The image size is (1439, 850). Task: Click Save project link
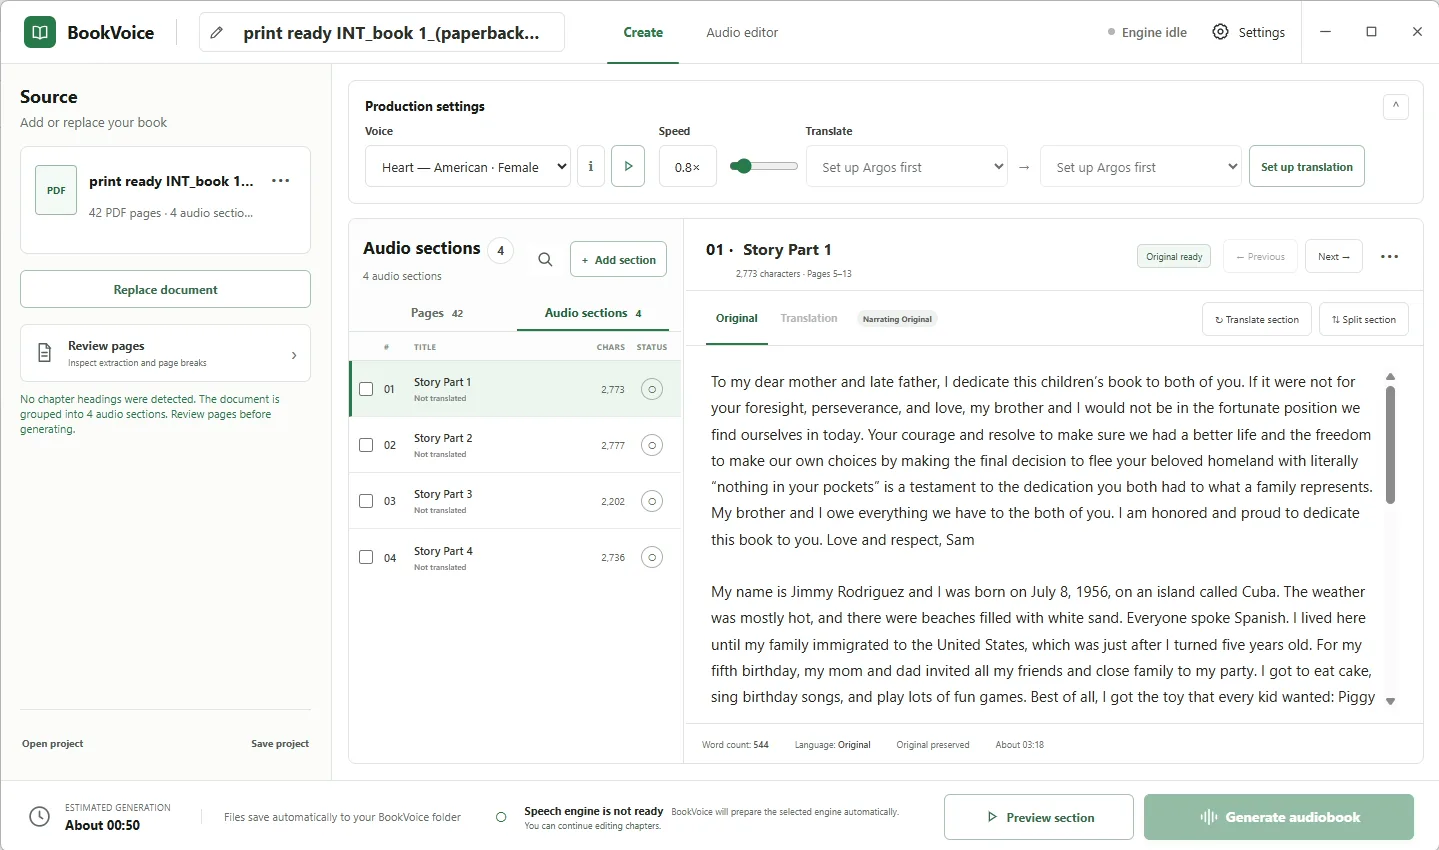[280, 744]
